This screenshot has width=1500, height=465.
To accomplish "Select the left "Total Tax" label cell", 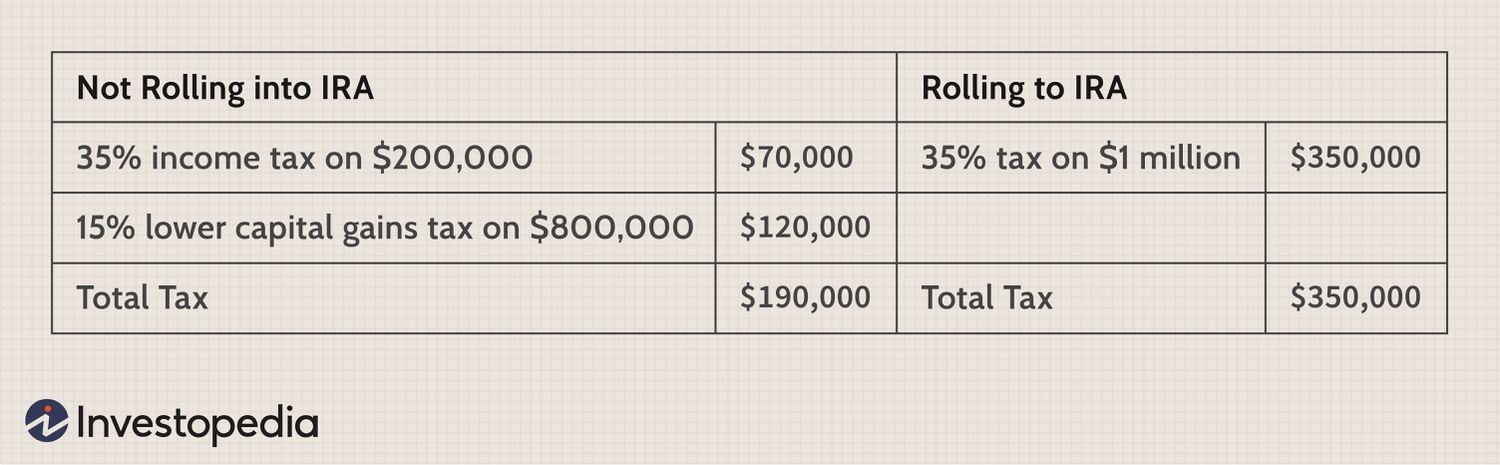I will tap(384, 298).
